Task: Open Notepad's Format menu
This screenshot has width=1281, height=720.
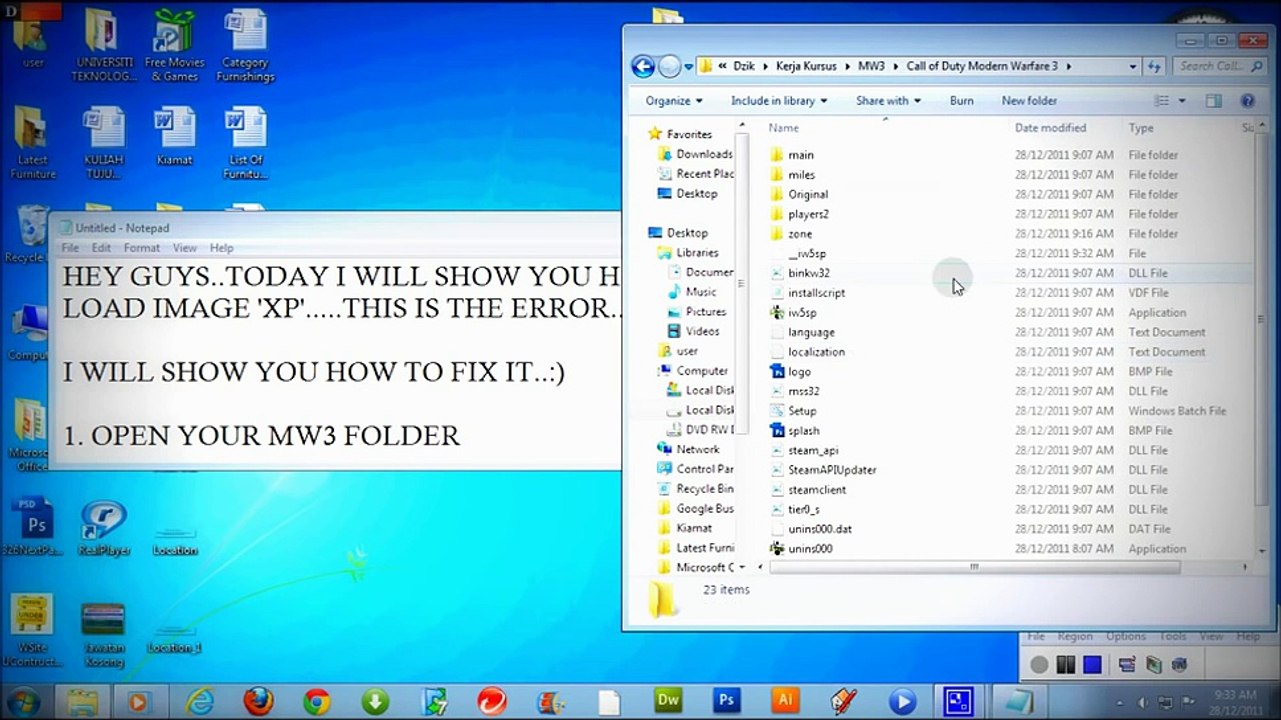Action: pyautogui.click(x=142, y=248)
